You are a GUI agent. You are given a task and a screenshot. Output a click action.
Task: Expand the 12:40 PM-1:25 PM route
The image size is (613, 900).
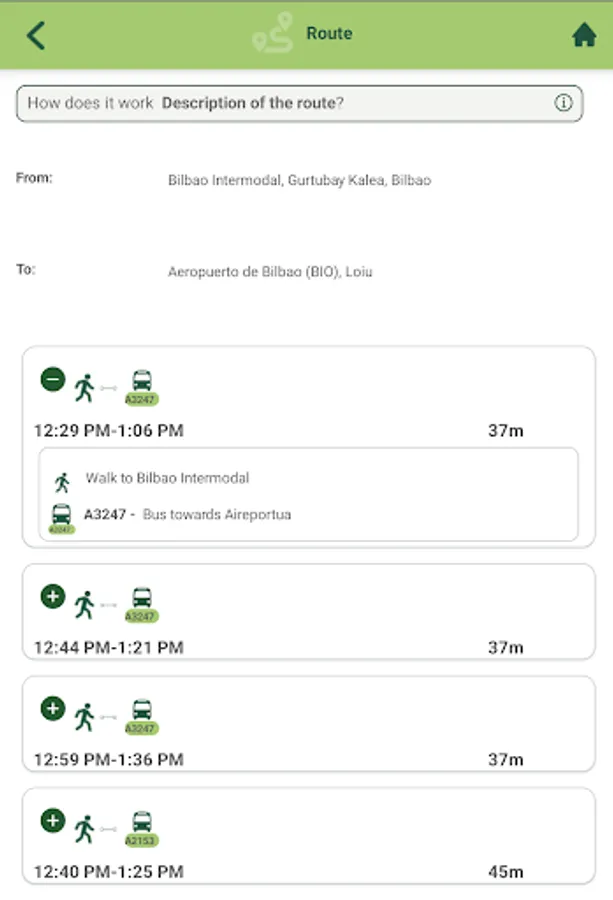(53, 821)
